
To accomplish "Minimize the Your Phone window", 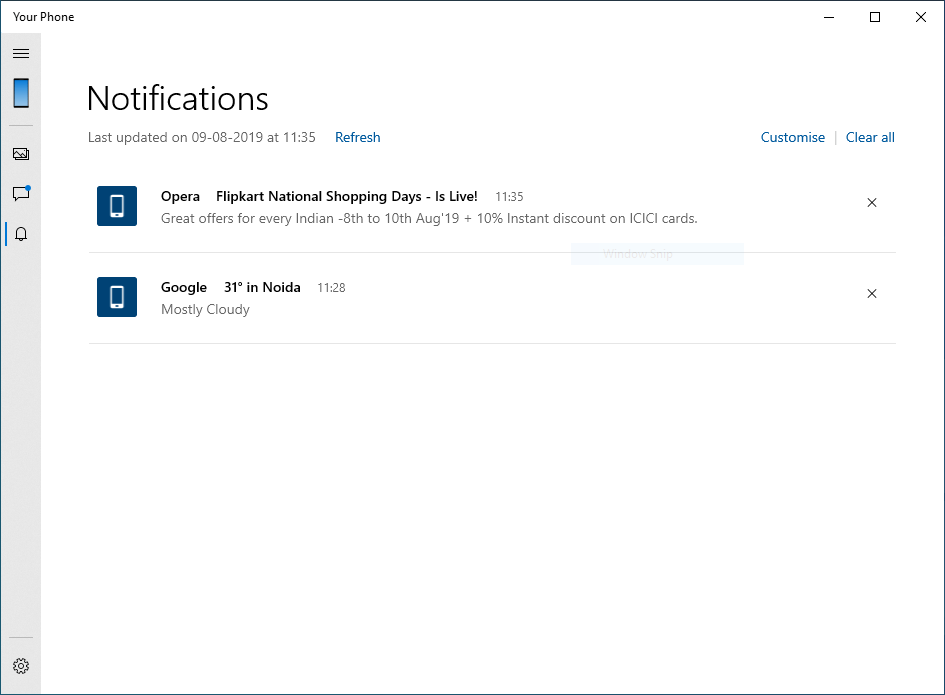I will point(829,17).
